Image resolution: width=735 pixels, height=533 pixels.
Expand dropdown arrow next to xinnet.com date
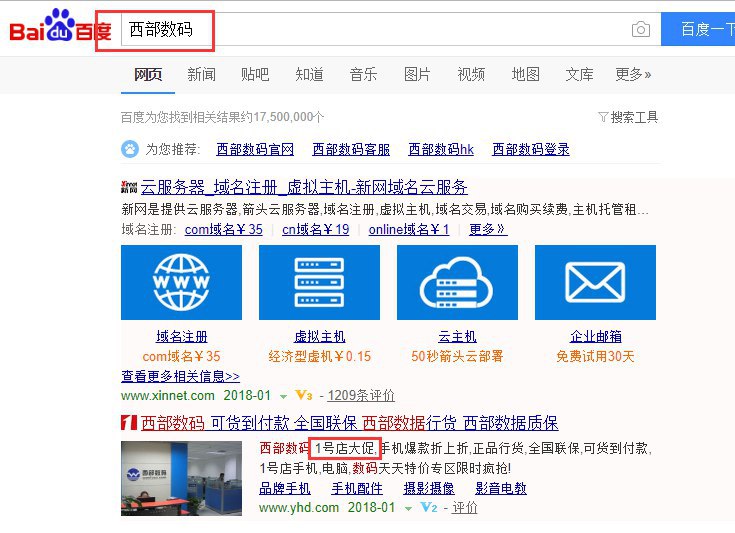[284, 396]
